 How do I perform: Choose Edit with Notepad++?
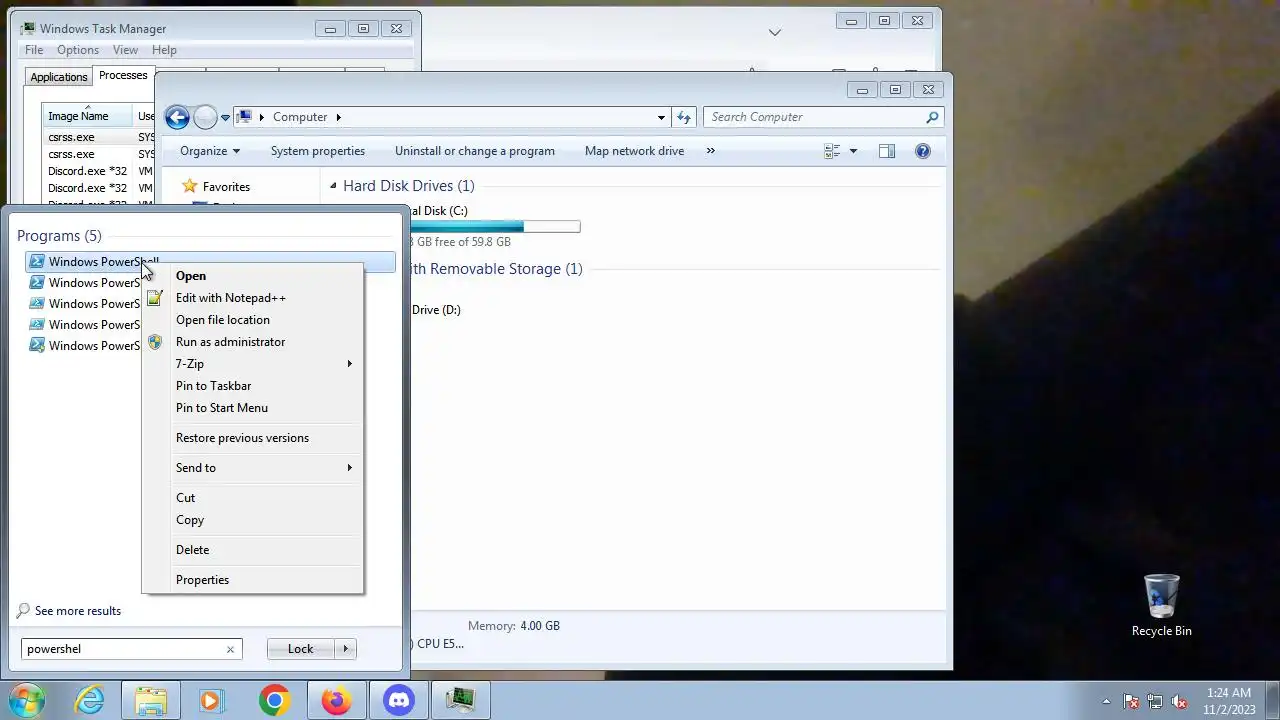[252, 298]
